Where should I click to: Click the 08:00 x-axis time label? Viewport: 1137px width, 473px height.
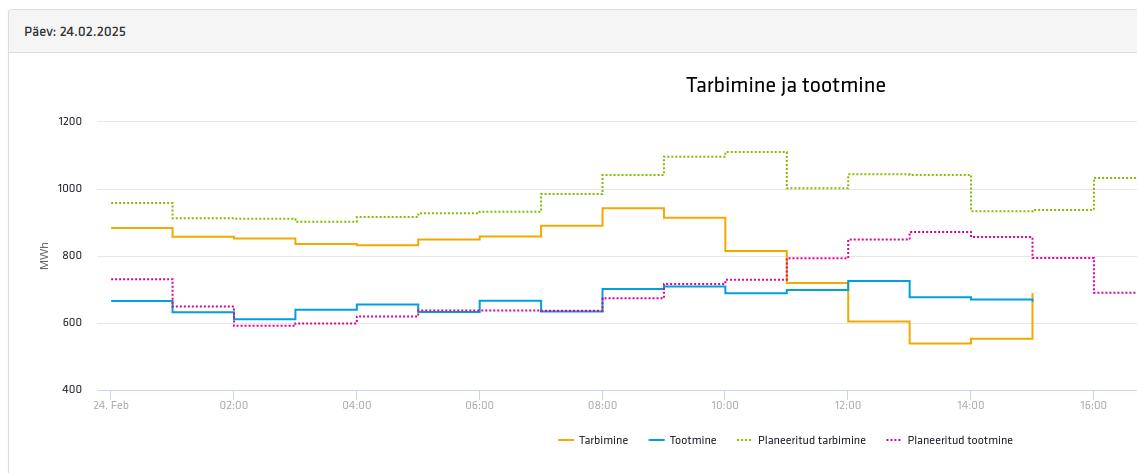pos(602,405)
